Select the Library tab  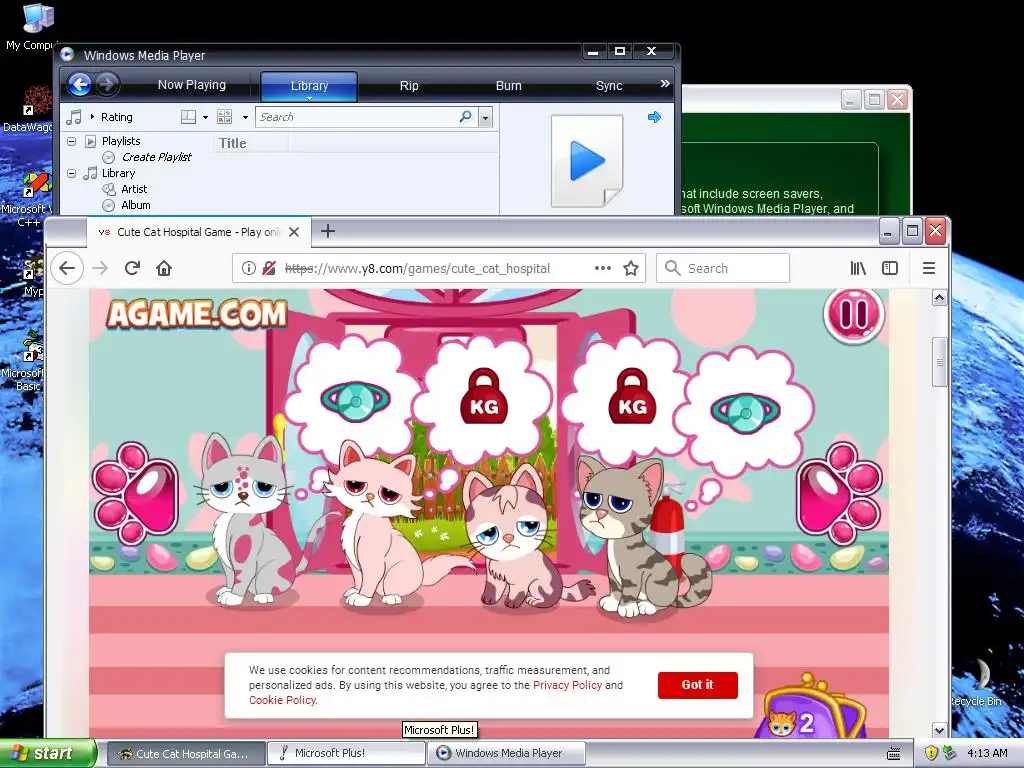pos(309,86)
